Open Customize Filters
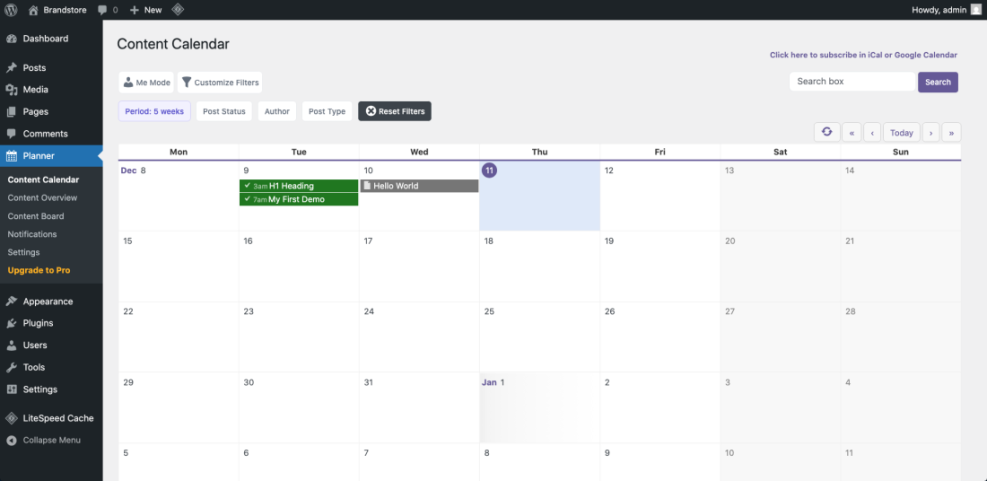The height and width of the screenshot is (481, 987). [220, 82]
